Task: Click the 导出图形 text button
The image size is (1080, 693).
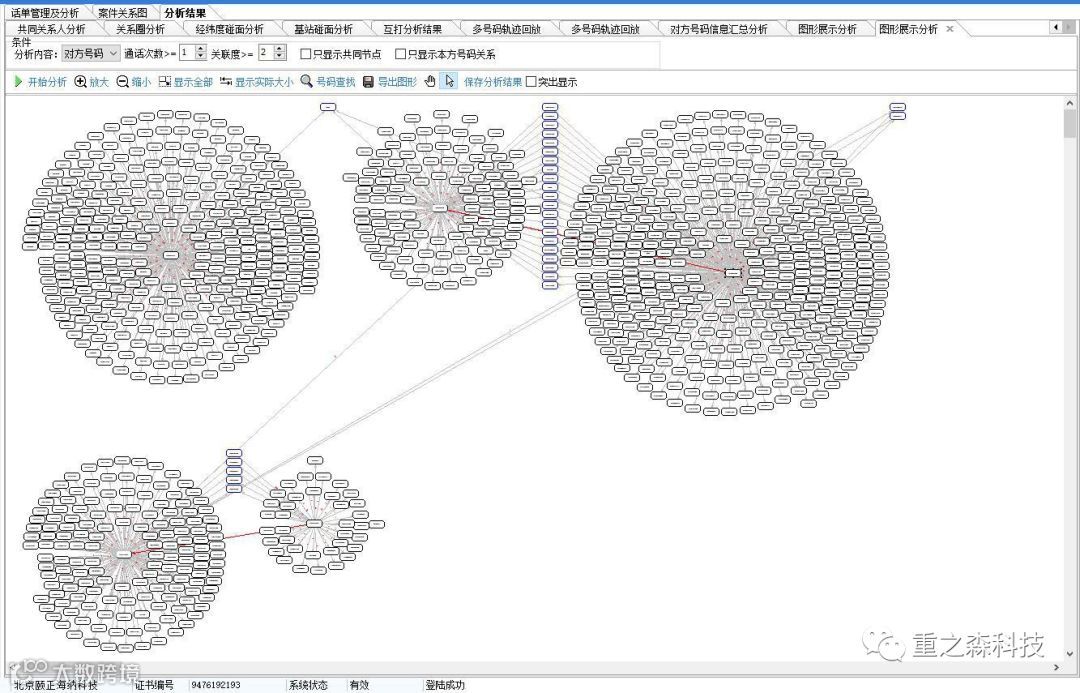Action: coord(397,82)
